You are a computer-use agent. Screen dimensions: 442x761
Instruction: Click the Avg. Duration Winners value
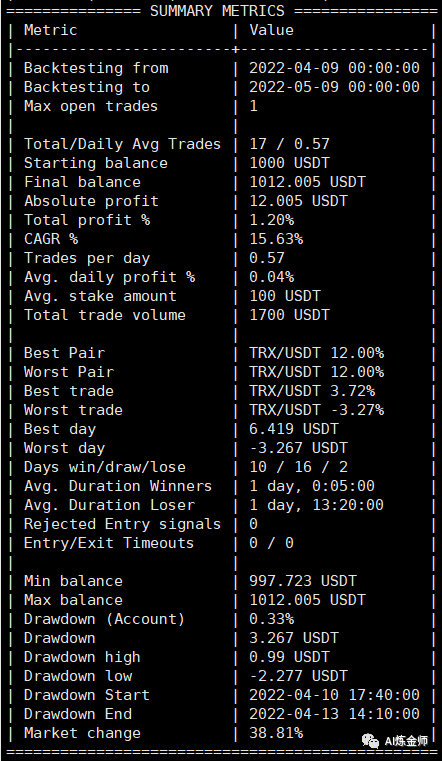coord(312,486)
